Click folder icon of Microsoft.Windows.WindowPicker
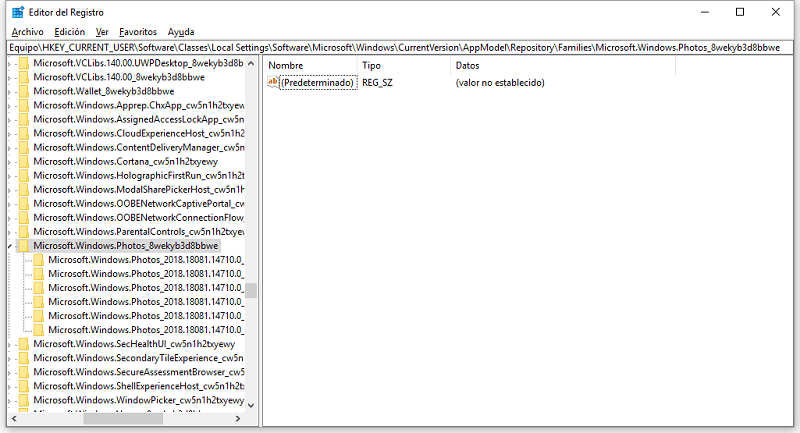Image resolution: width=800 pixels, height=433 pixels. [x=23, y=400]
